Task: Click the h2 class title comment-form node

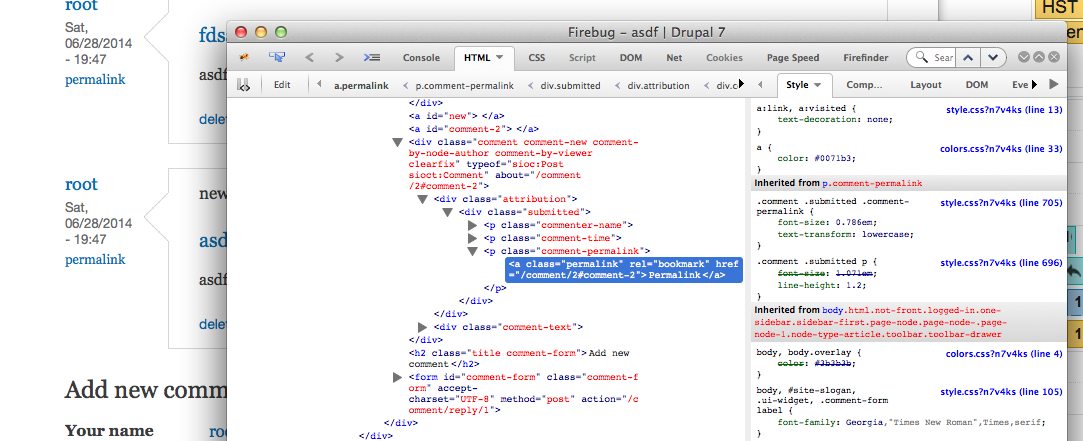Action: coord(519,359)
